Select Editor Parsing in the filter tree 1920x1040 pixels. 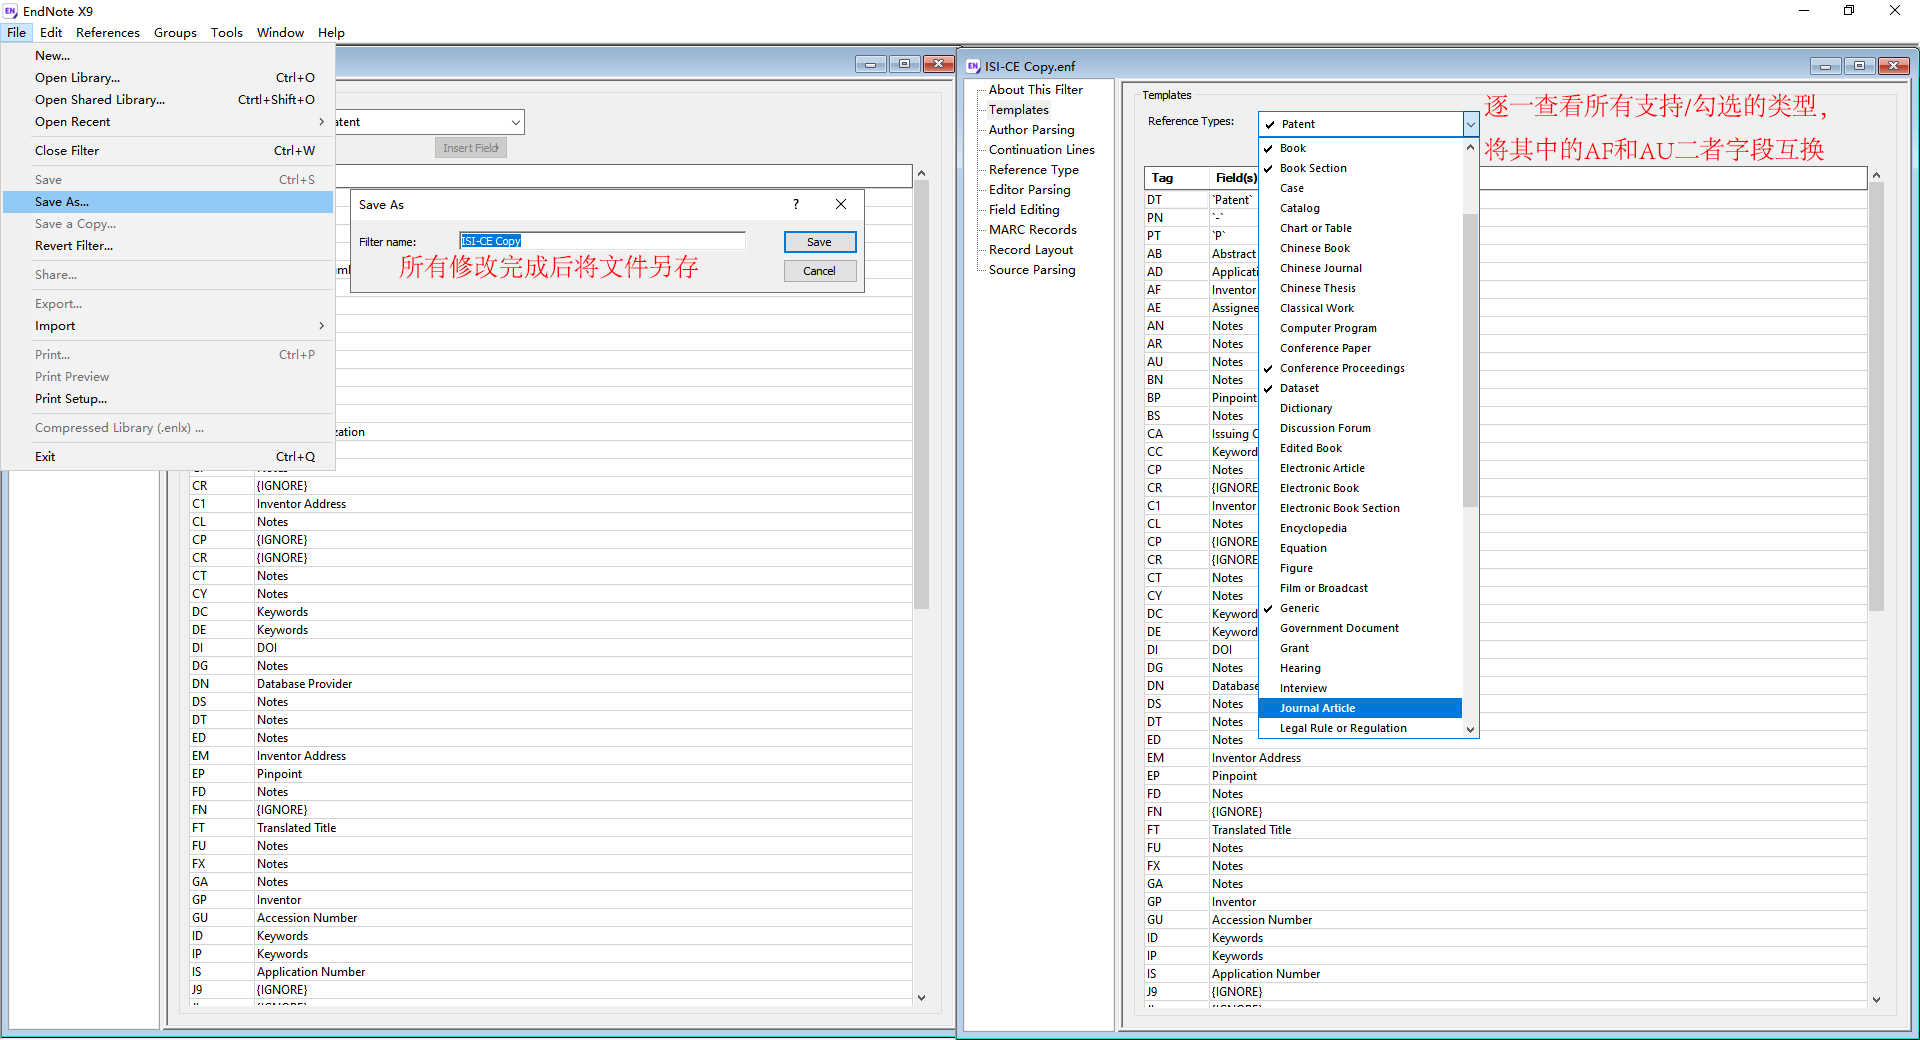click(x=1029, y=190)
